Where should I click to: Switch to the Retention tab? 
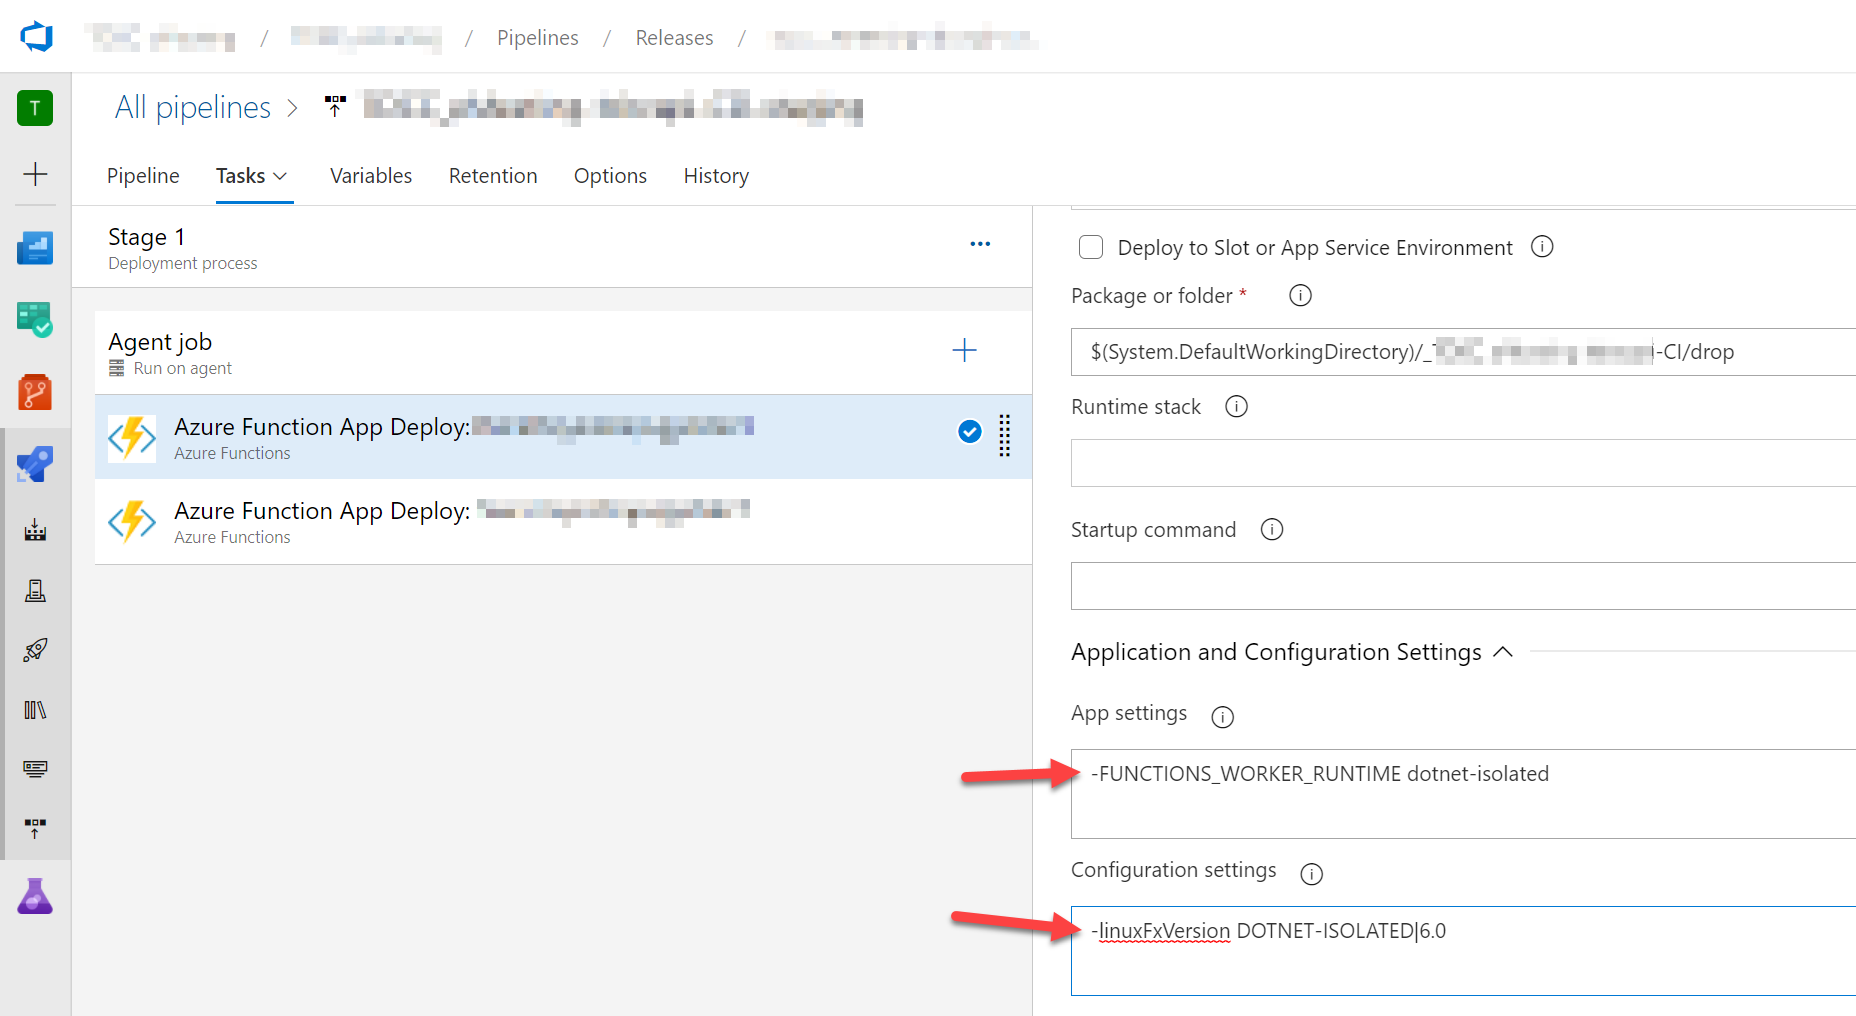(x=493, y=176)
